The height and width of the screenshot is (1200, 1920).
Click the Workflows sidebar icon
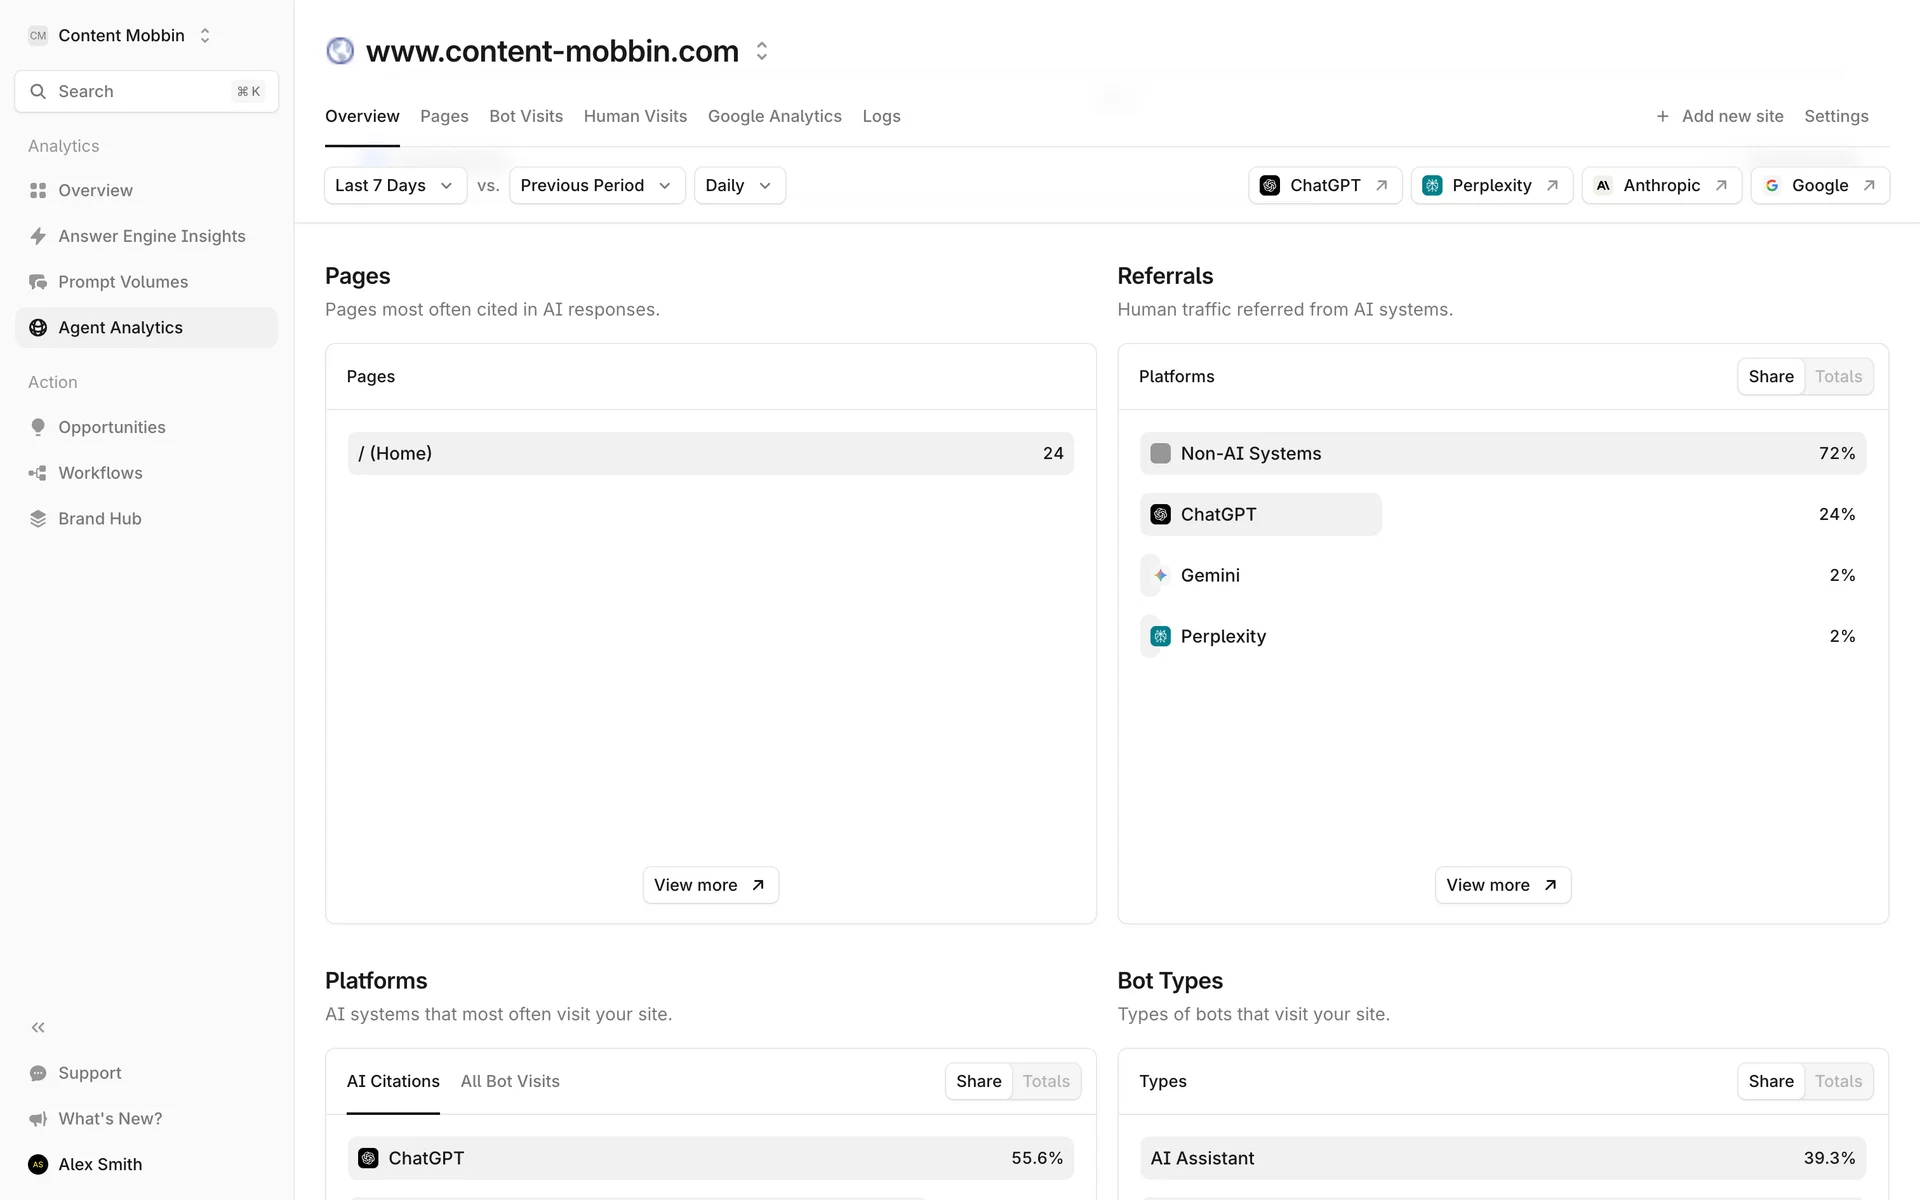coord(38,473)
